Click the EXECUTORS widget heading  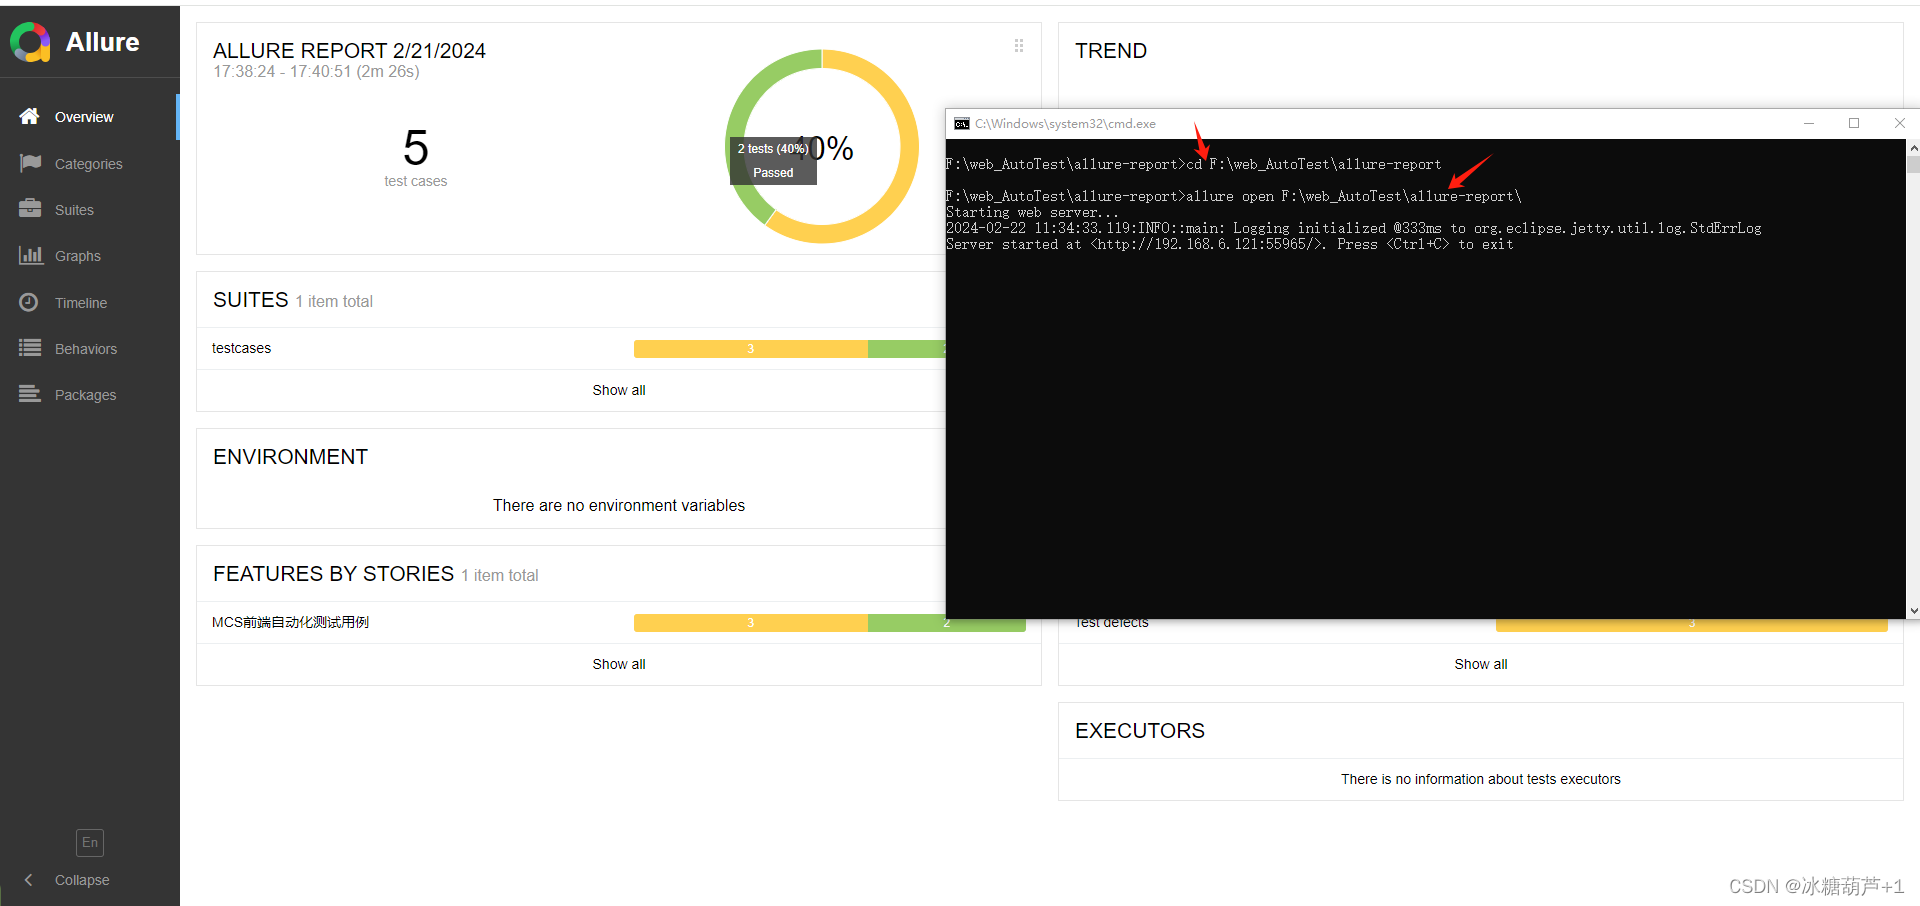1140,731
